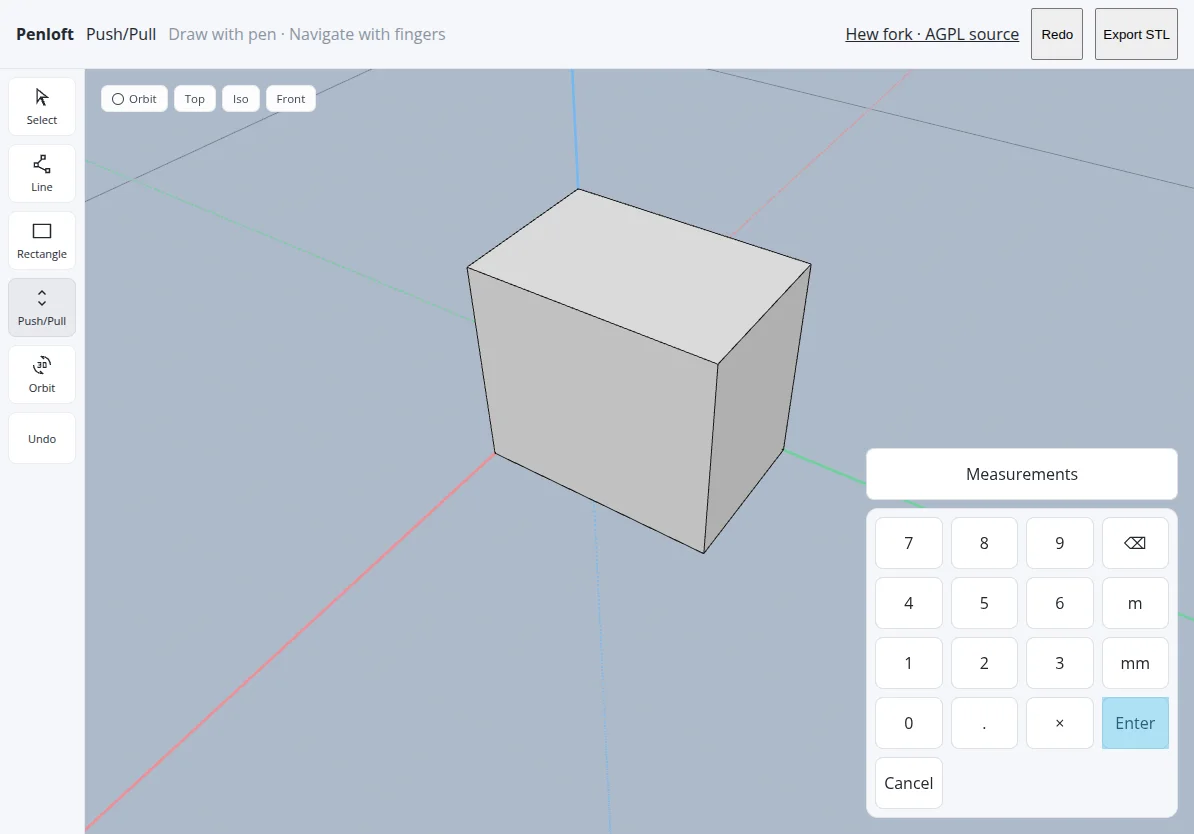Toggle the Orbit view option

pyautogui.click(x=134, y=99)
